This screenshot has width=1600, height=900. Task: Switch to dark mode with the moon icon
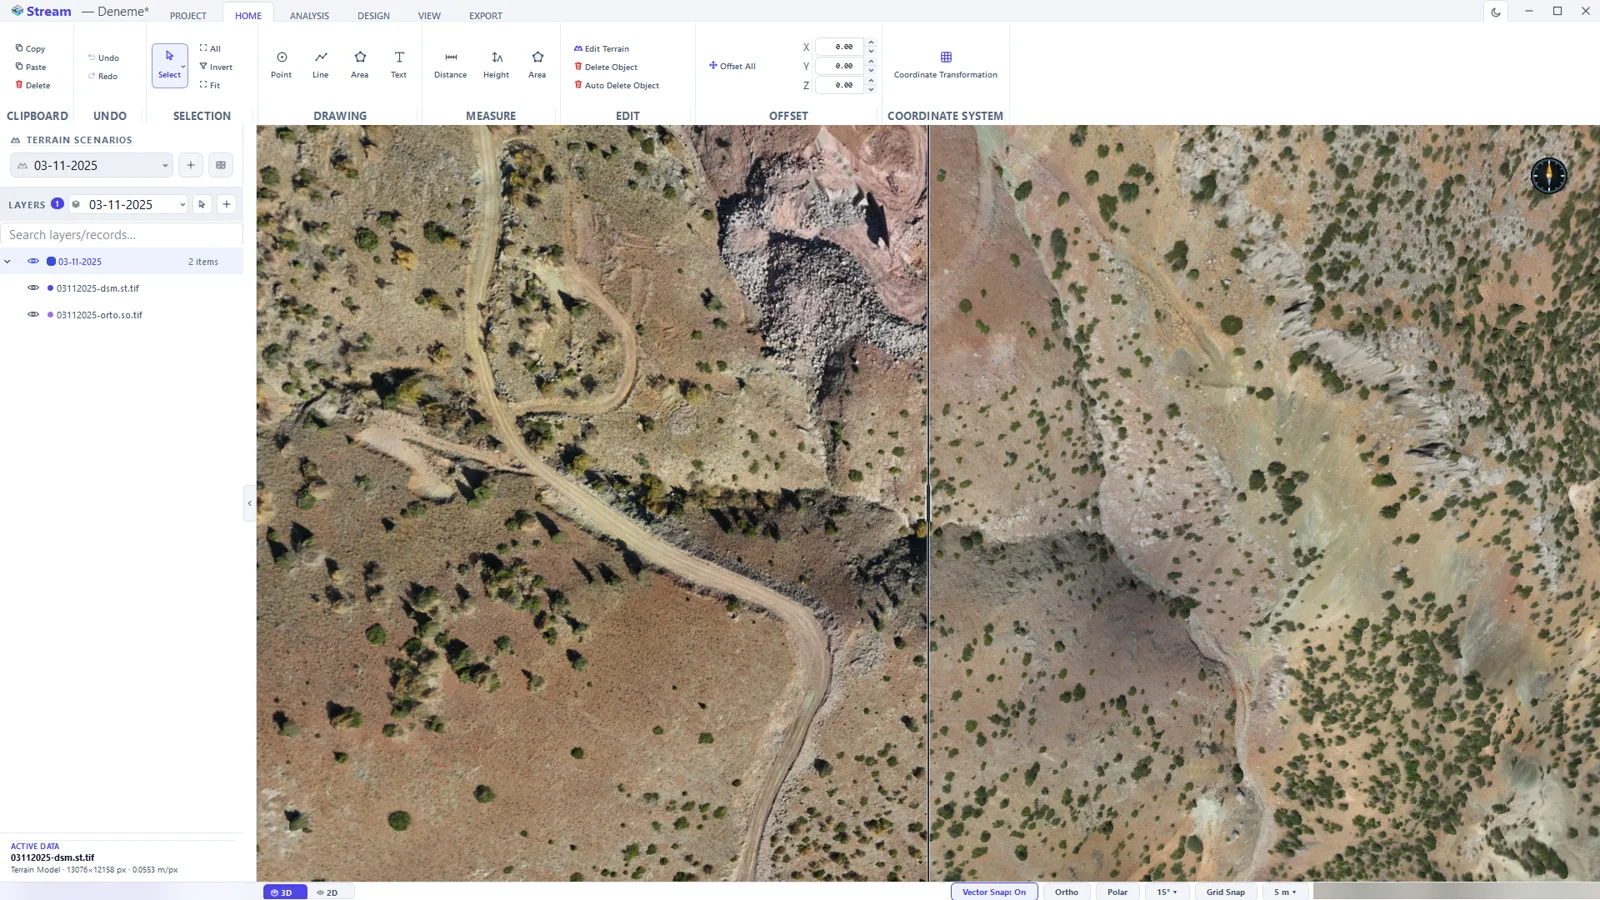pos(1496,12)
